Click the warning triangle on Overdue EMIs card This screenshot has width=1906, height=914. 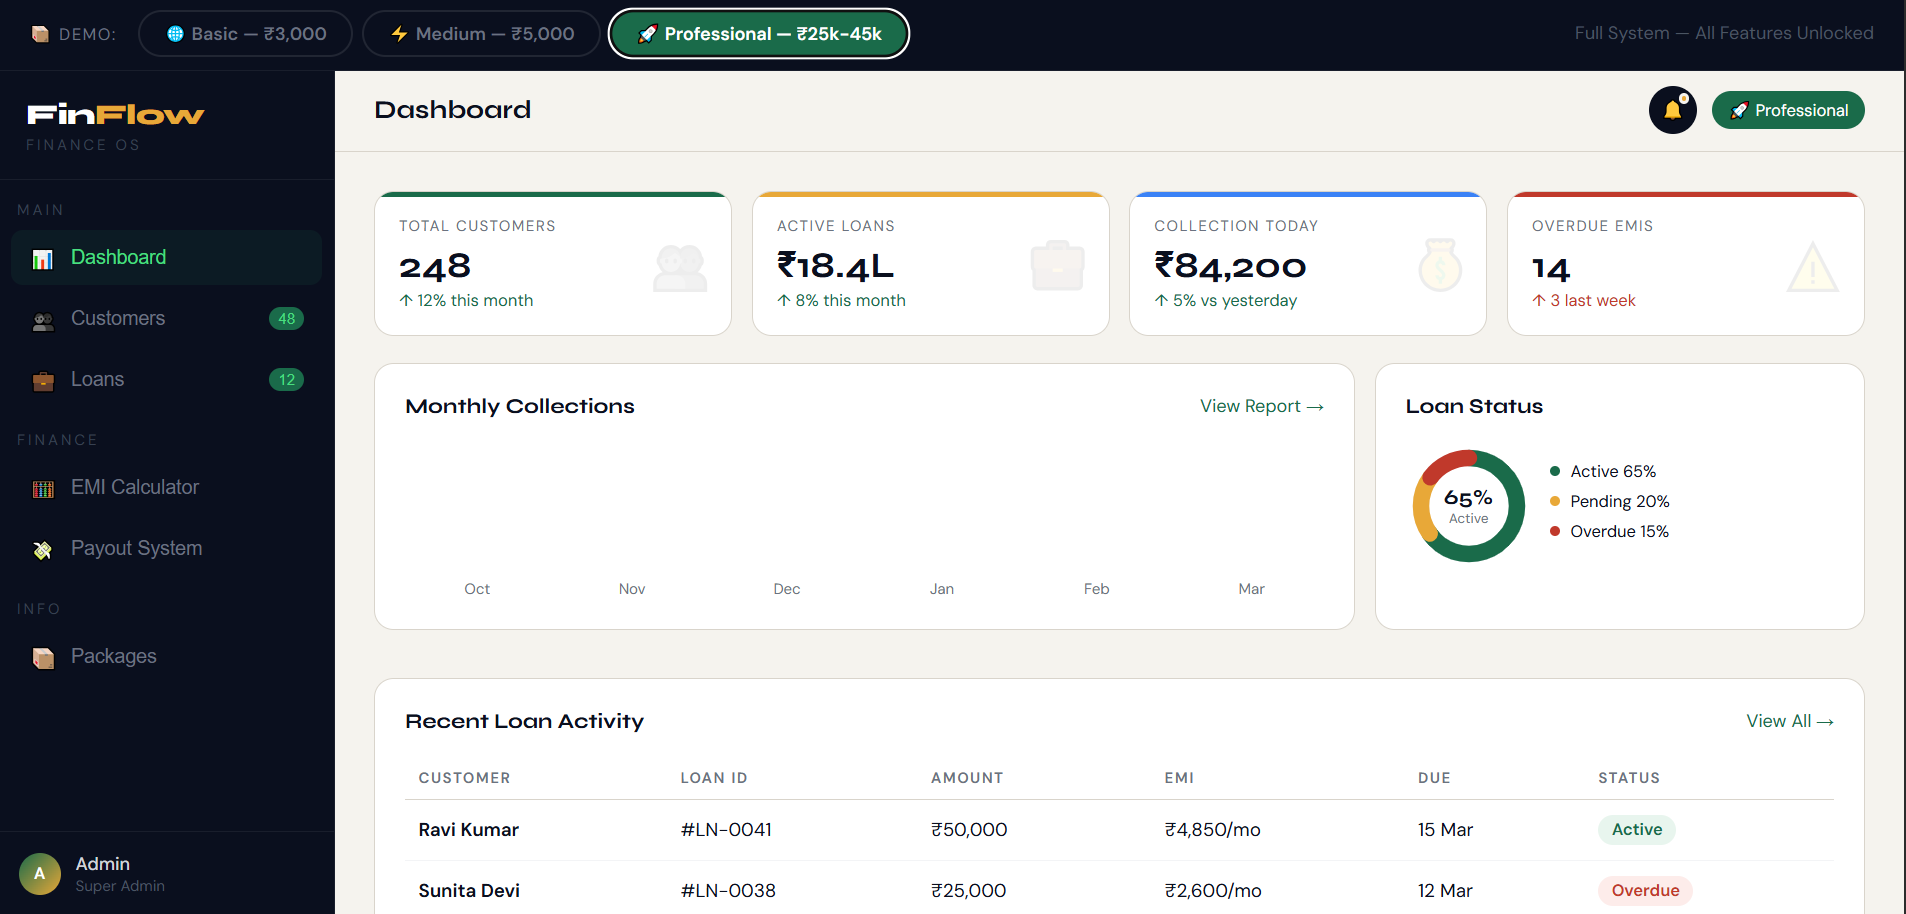[1812, 266]
